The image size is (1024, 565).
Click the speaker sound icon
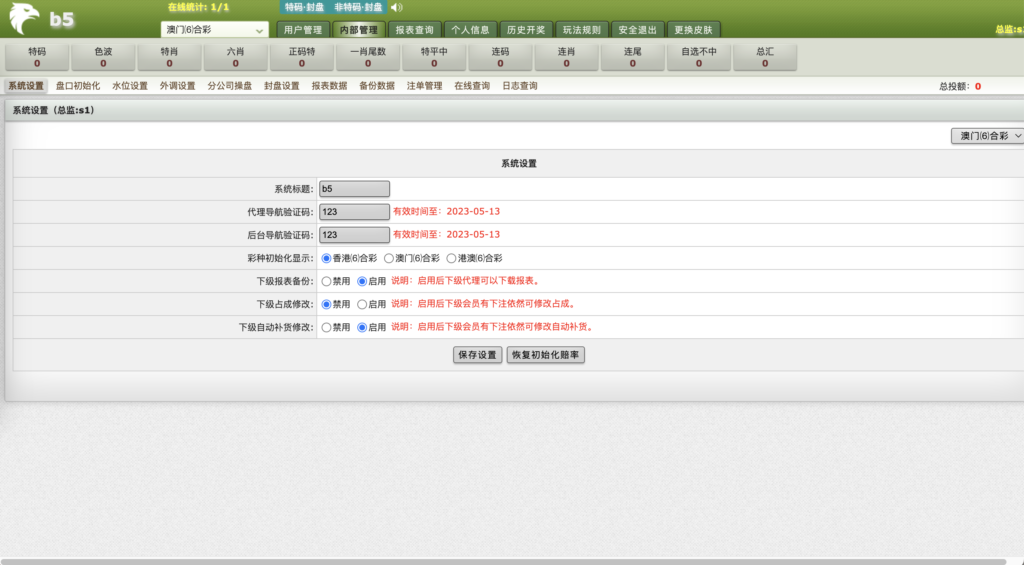pos(396,8)
